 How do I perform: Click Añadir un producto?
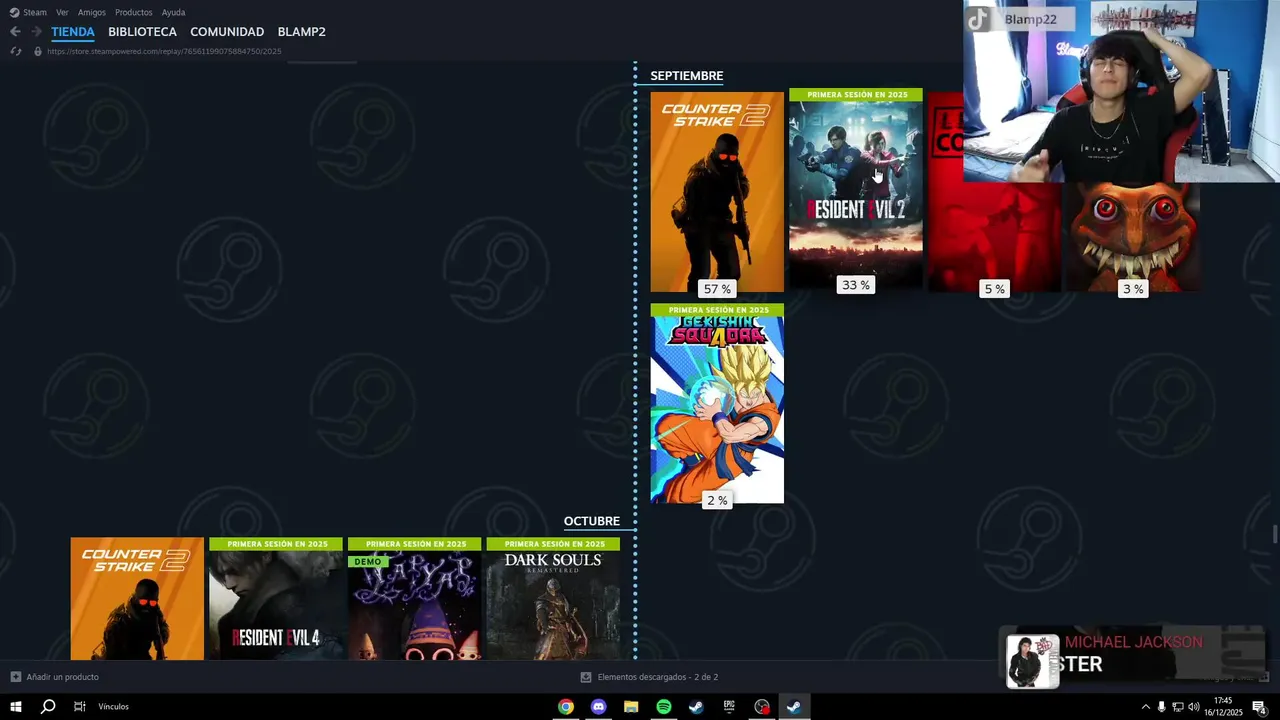coord(63,677)
